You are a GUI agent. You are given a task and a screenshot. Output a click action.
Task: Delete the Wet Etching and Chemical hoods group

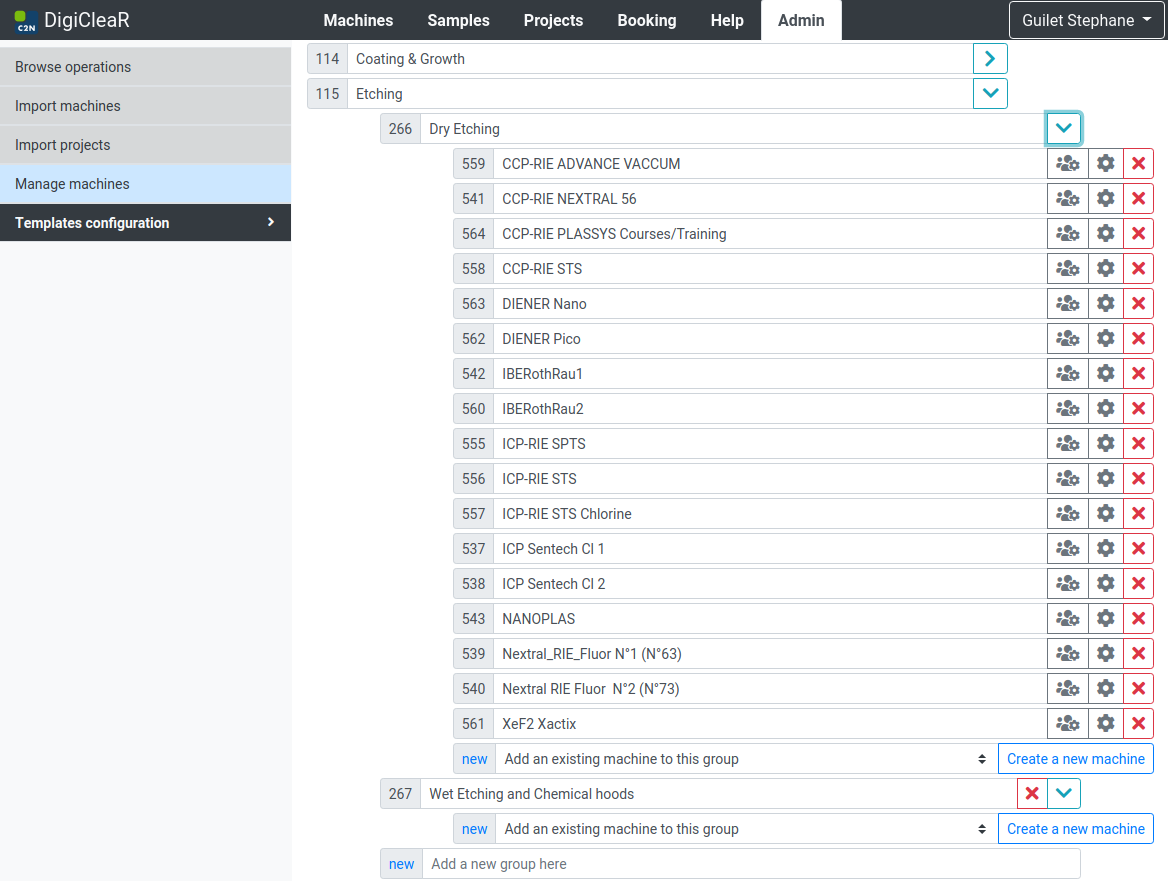pyautogui.click(x=1032, y=794)
